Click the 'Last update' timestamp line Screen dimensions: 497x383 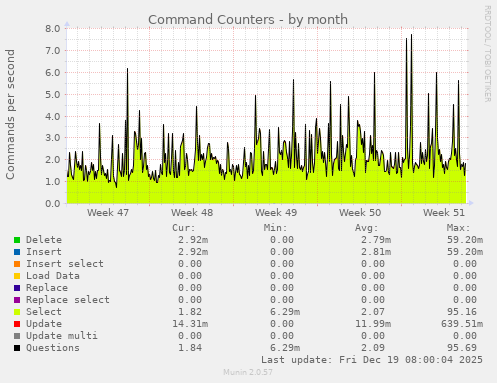372,360
